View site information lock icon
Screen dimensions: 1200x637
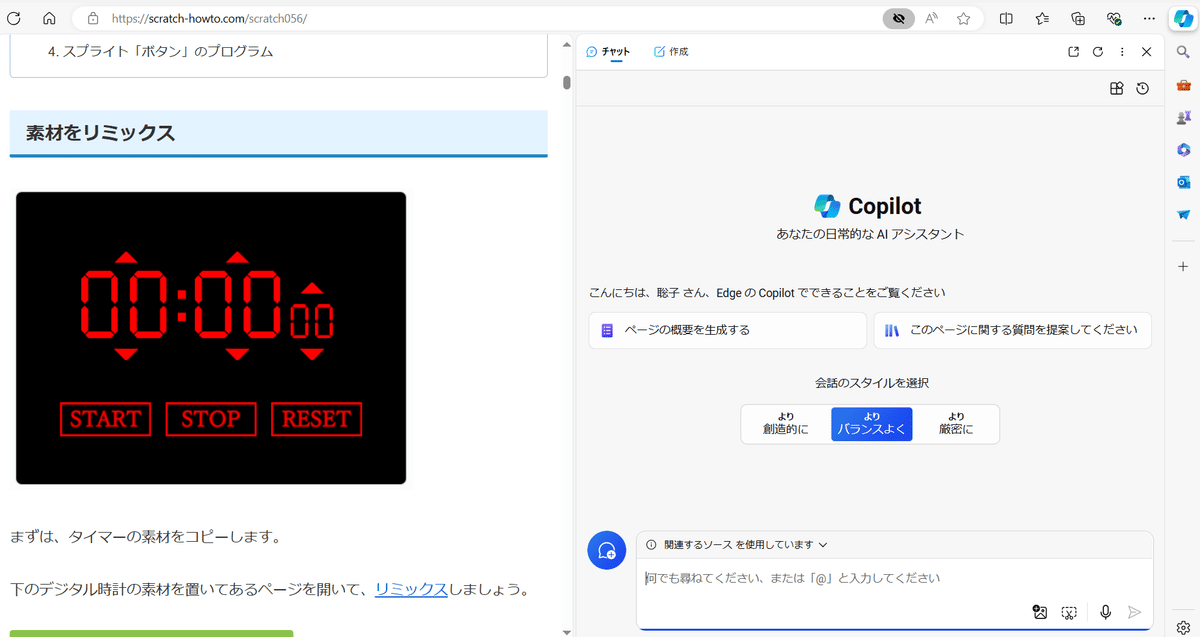click(x=93, y=18)
